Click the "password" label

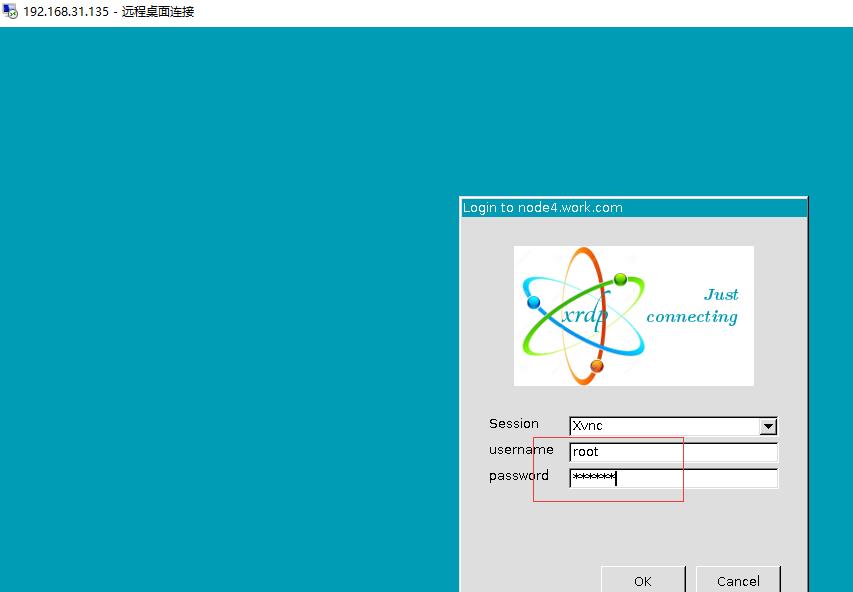pos(518,476)
